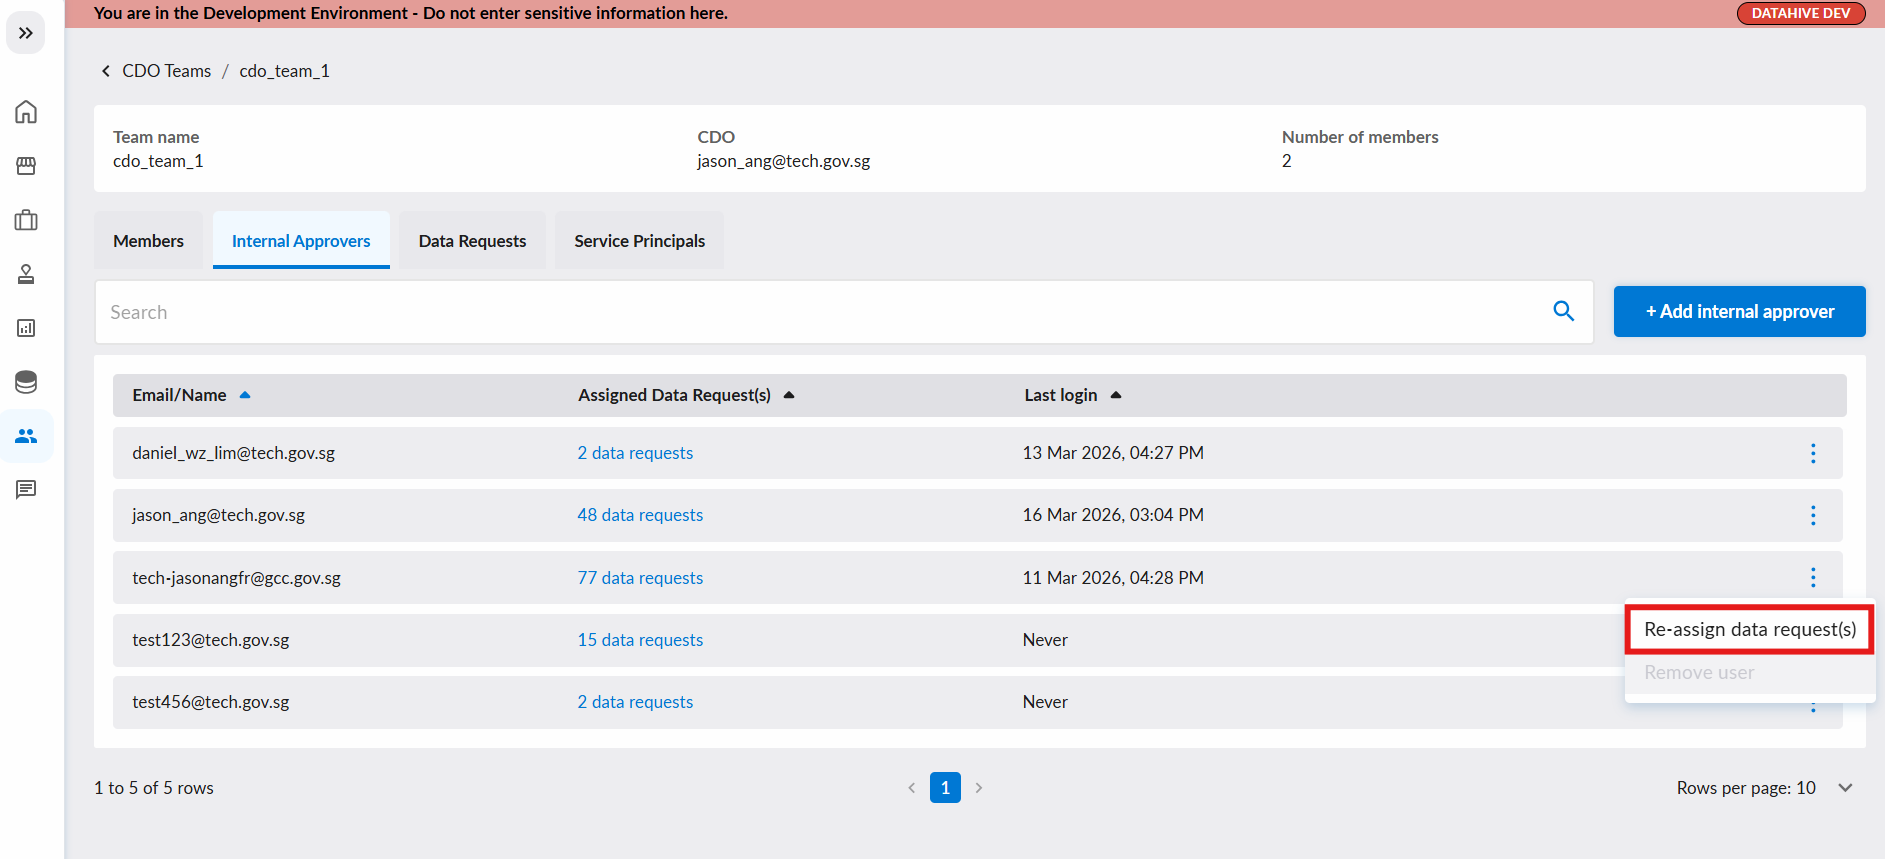
Task: Select test123@tech.gov.sg email cell
Action: coord(211,640)
